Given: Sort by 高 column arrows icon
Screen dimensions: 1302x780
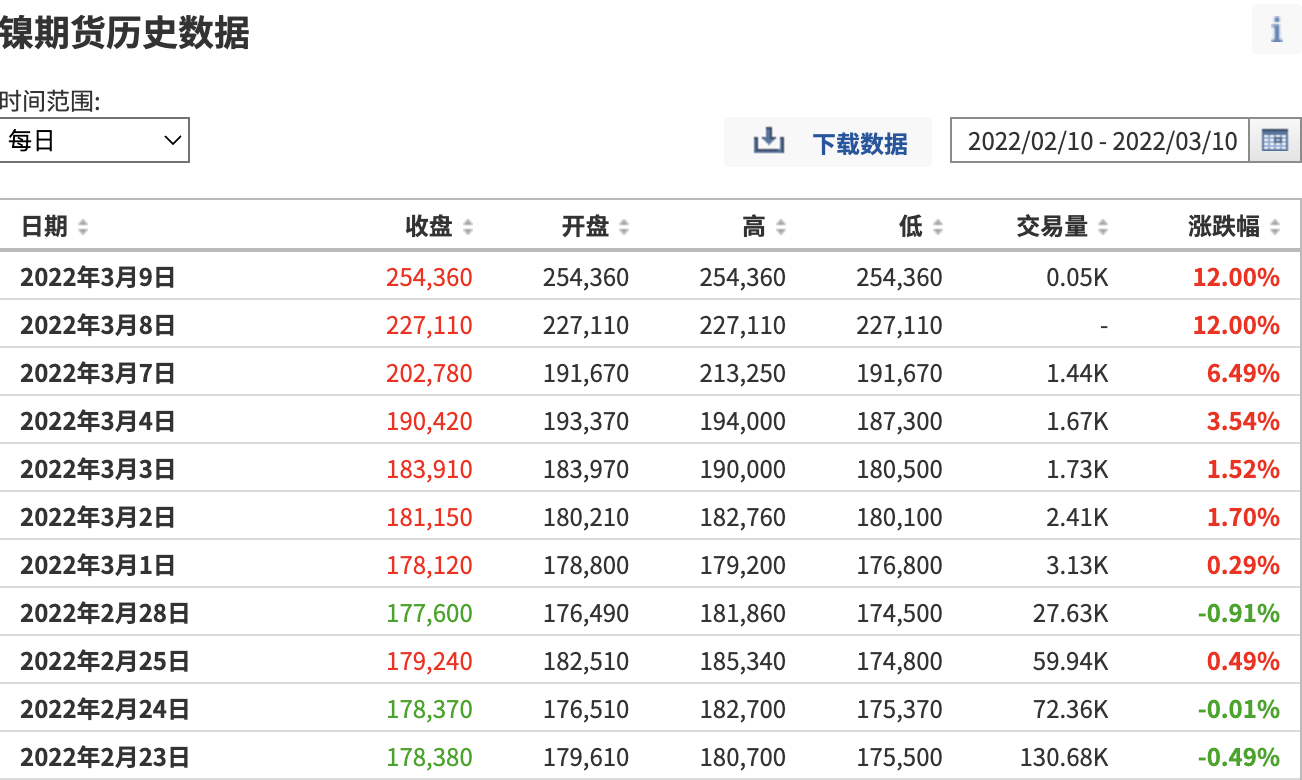Looking at the screenshot, I should pyautogui.click(x=781, y=228).
